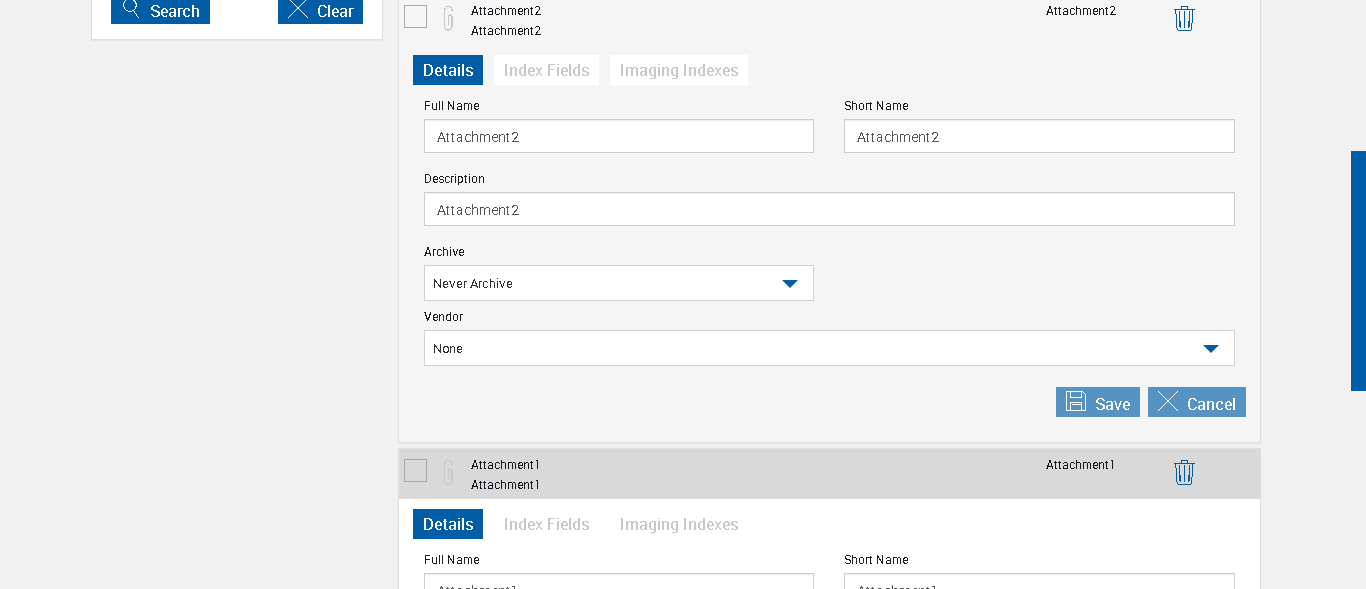Select the Details tab under Attachment1
1366x589 pixels.
(x=447, y=524)
